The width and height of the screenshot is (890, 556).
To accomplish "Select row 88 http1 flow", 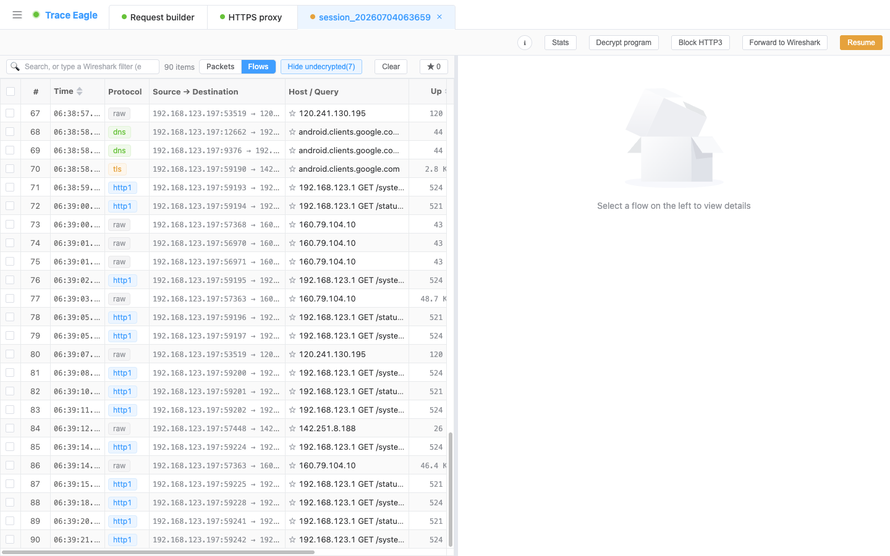I will pyautogui.click(x=224, y=503).
